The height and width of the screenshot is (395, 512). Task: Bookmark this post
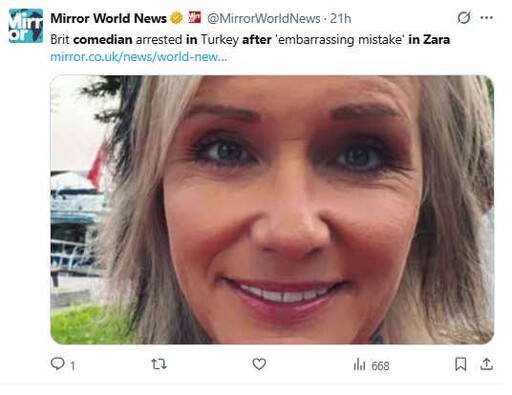click(x=461, y=364)
